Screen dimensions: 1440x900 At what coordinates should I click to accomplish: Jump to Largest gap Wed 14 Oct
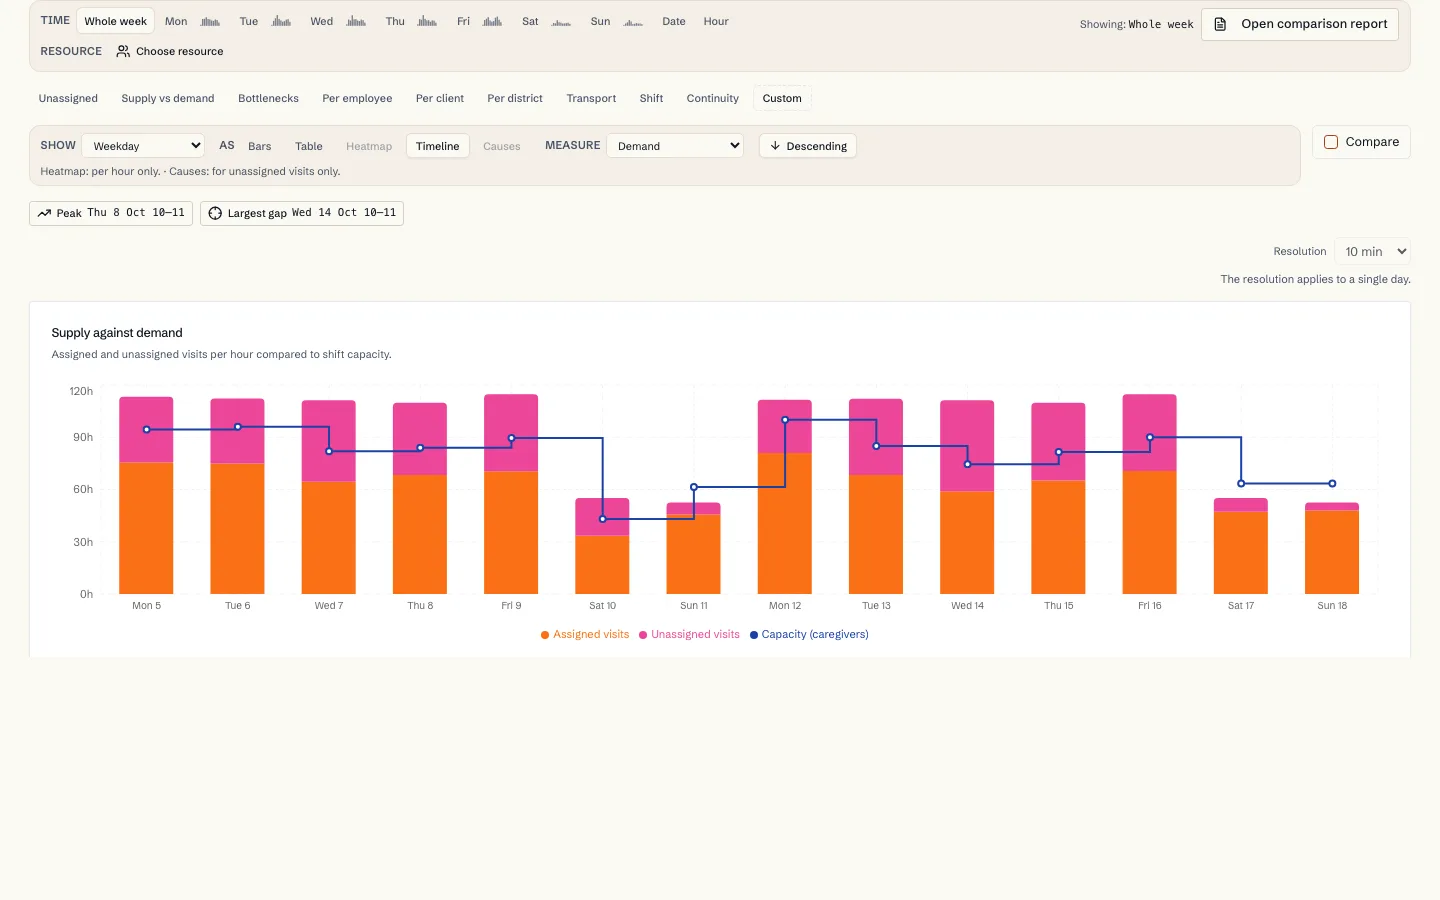(x=302, y=213)
